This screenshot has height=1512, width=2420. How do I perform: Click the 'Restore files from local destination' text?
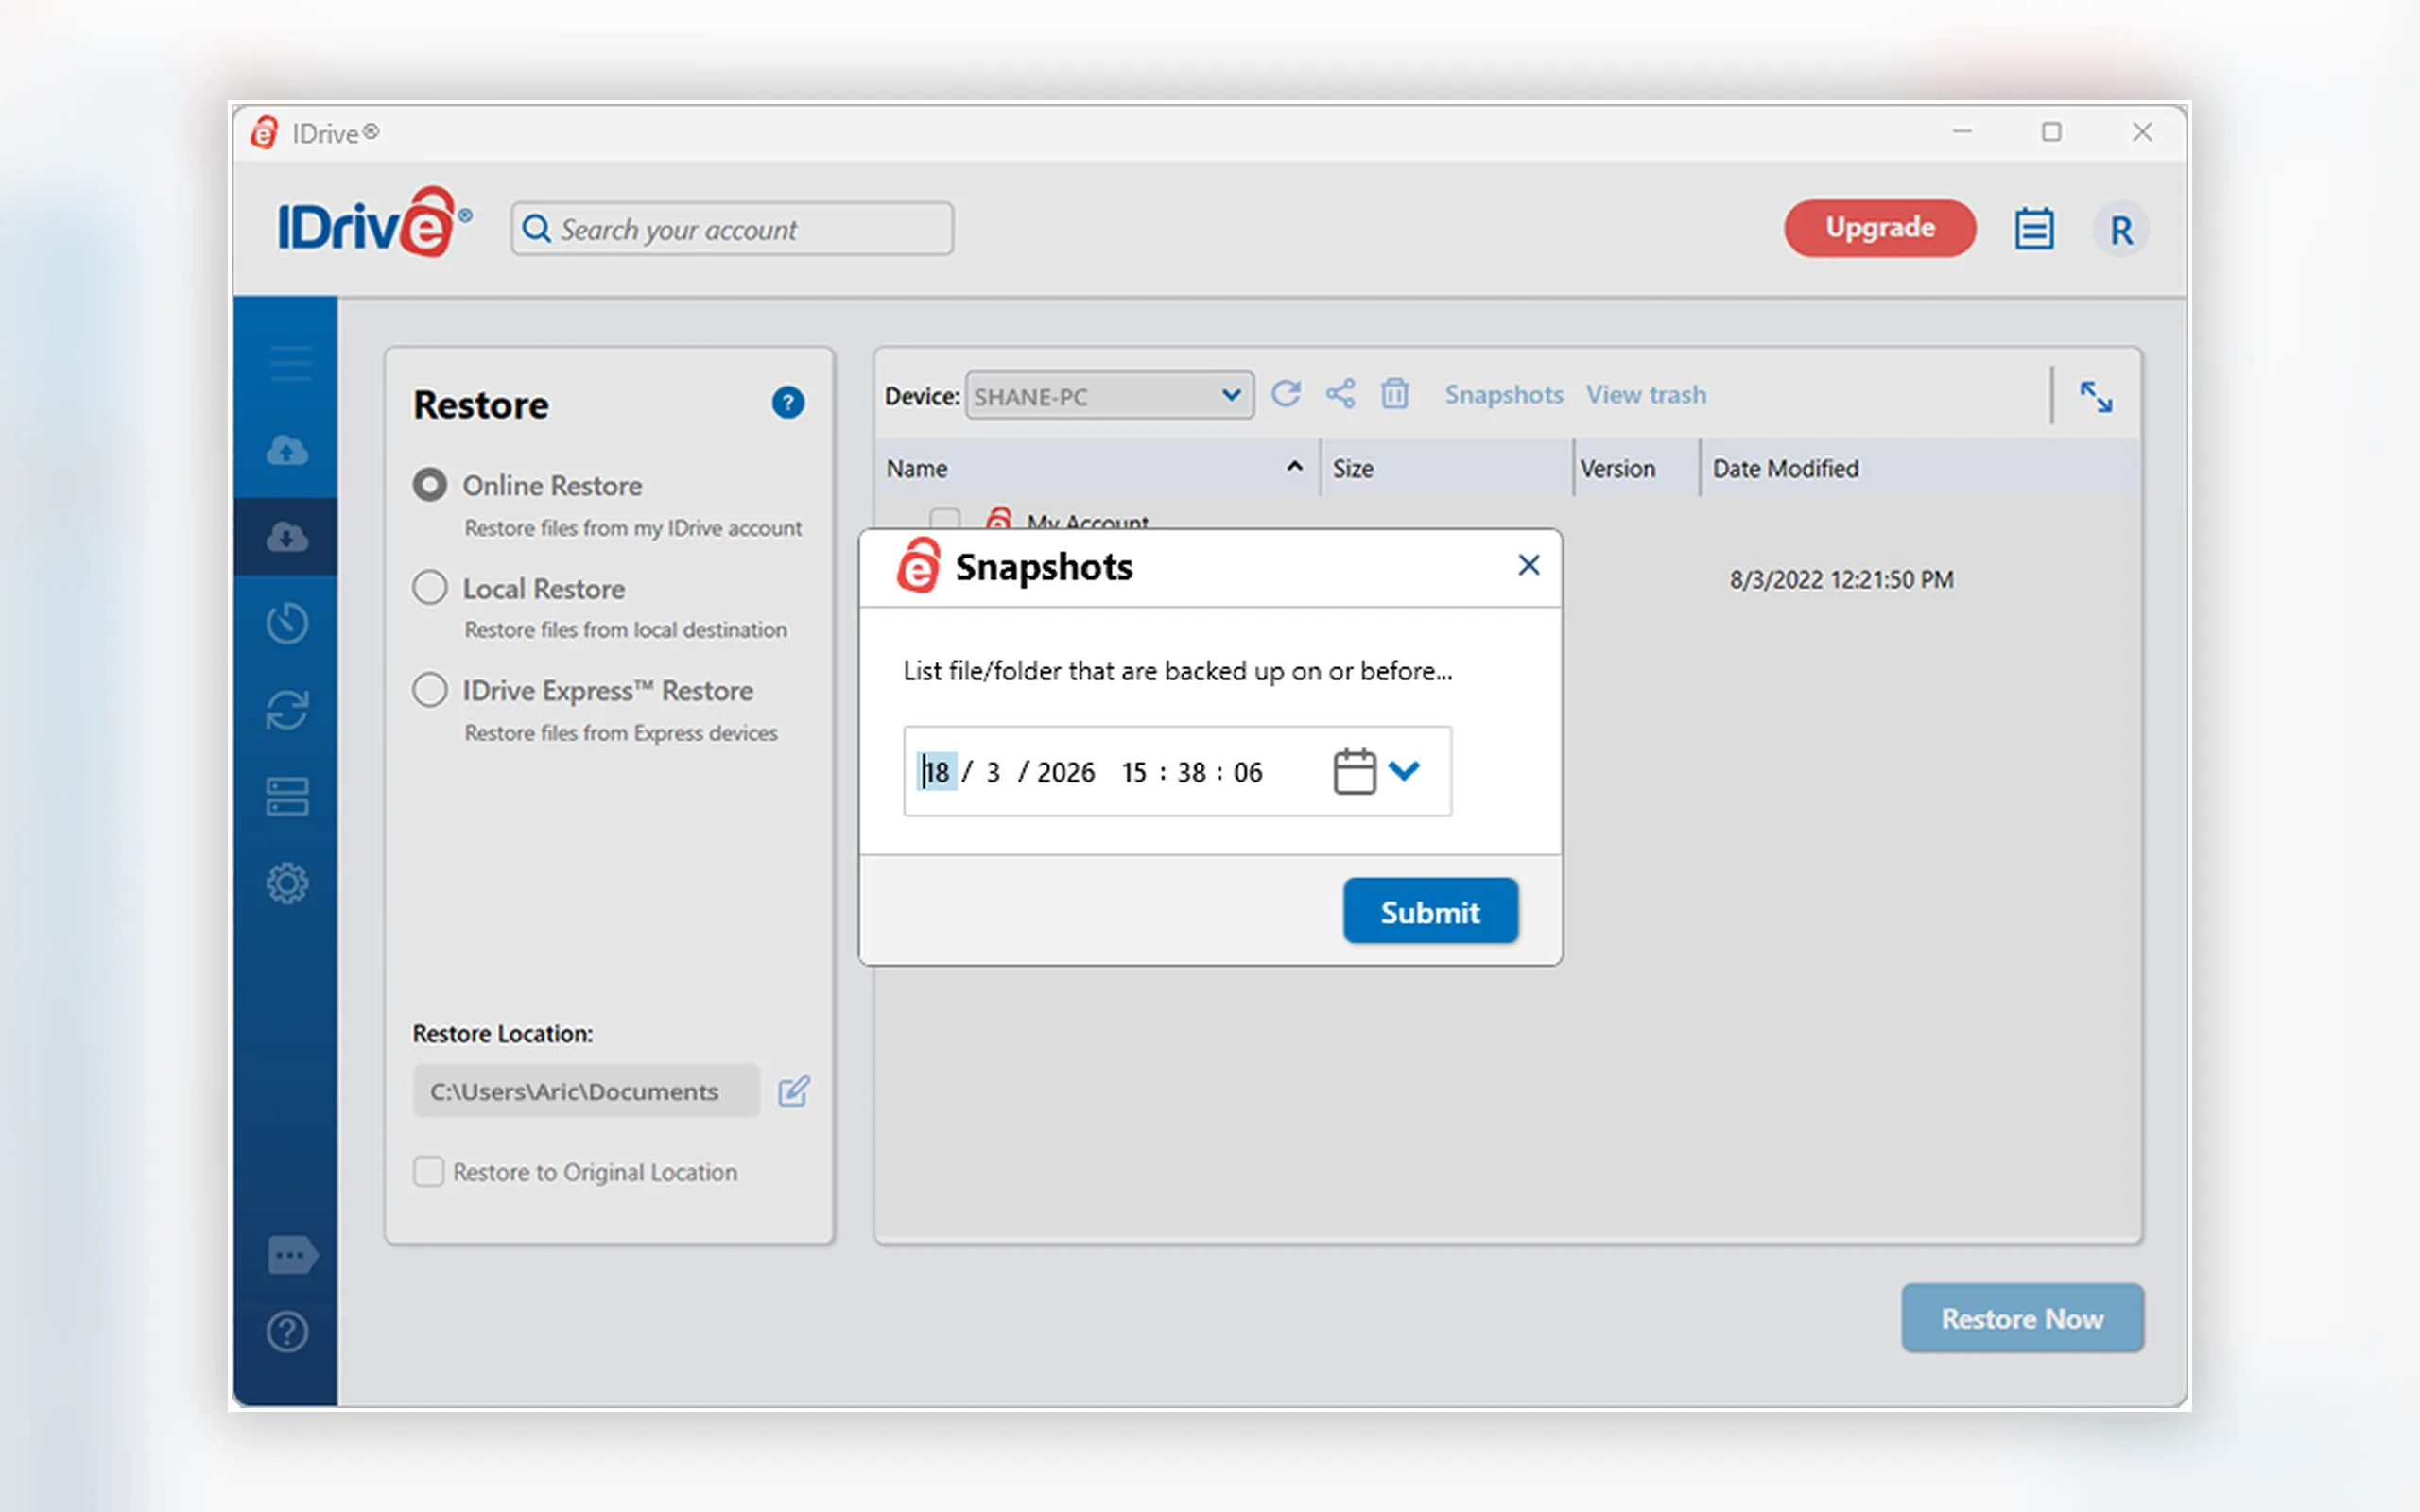click(x=626, y=630)
